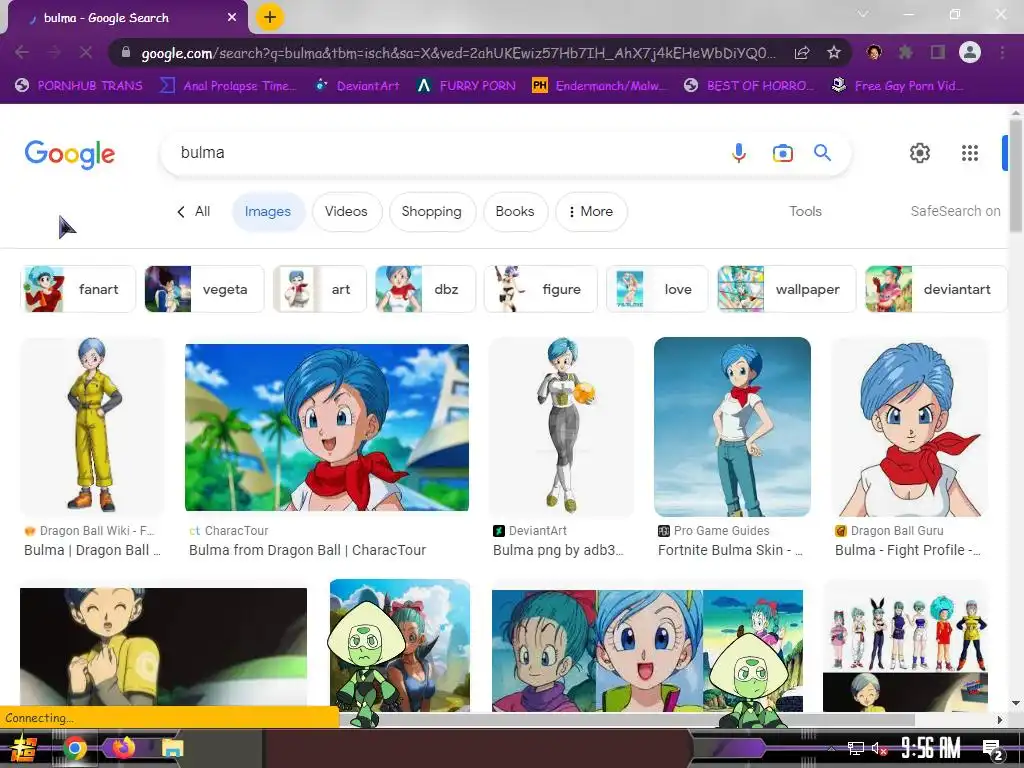This screenshot has width=1024, height=768.
Task: Filter images by the wallpaper chip
Action: pos(786,289)
